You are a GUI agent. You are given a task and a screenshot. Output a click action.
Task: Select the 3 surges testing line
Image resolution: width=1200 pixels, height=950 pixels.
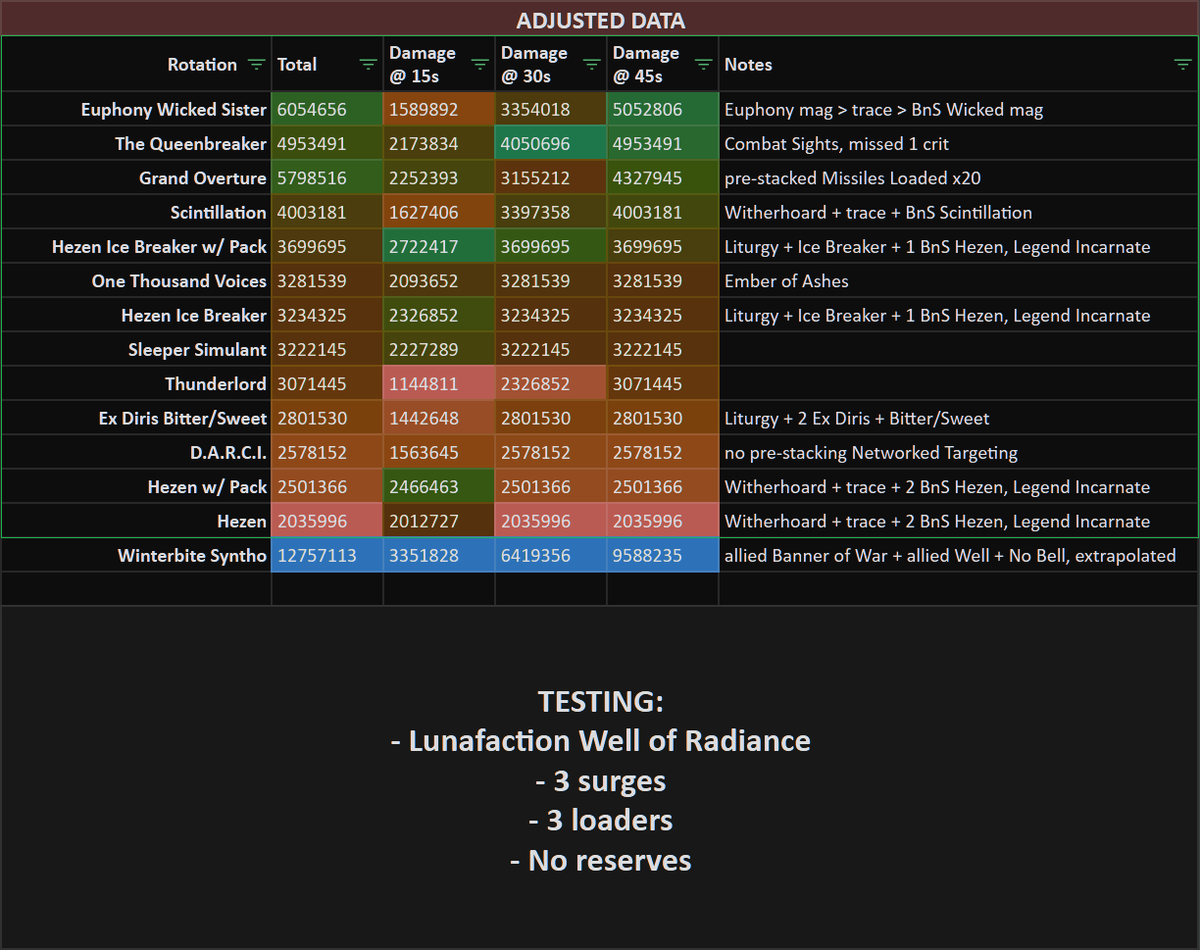(x=600, y=781)
